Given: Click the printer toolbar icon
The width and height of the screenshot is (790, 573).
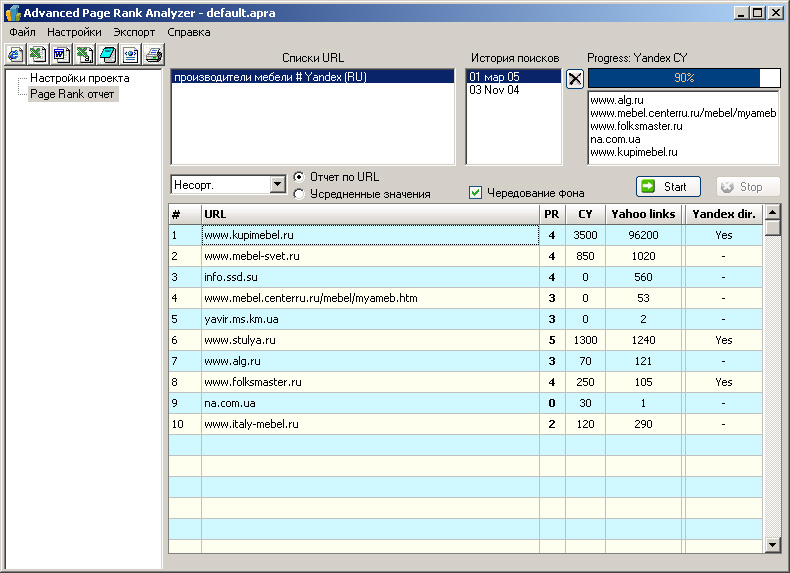Looking at the screenshot, I should click(154, 54).
